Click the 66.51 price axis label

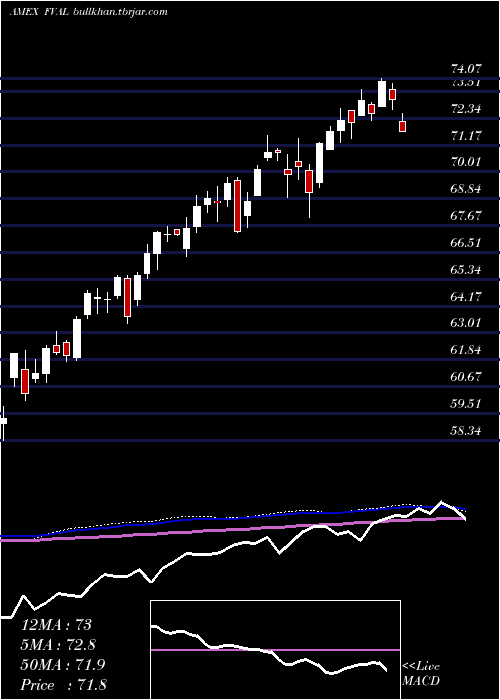466,243
